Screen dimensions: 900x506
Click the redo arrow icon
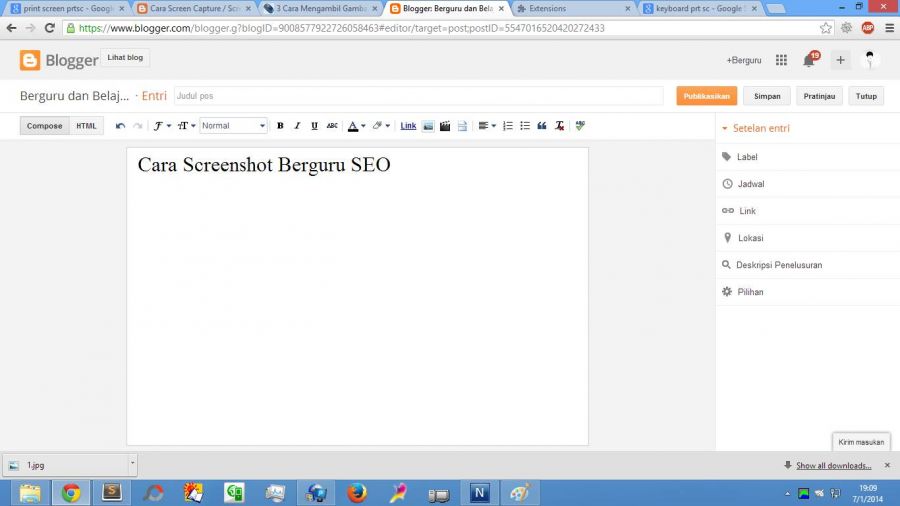138,126
